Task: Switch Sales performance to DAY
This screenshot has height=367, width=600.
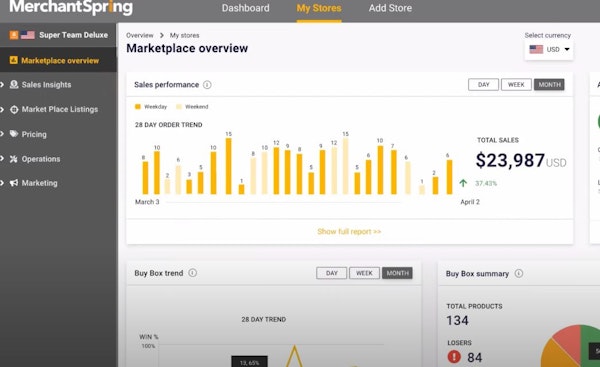Action: coord(483,85)
